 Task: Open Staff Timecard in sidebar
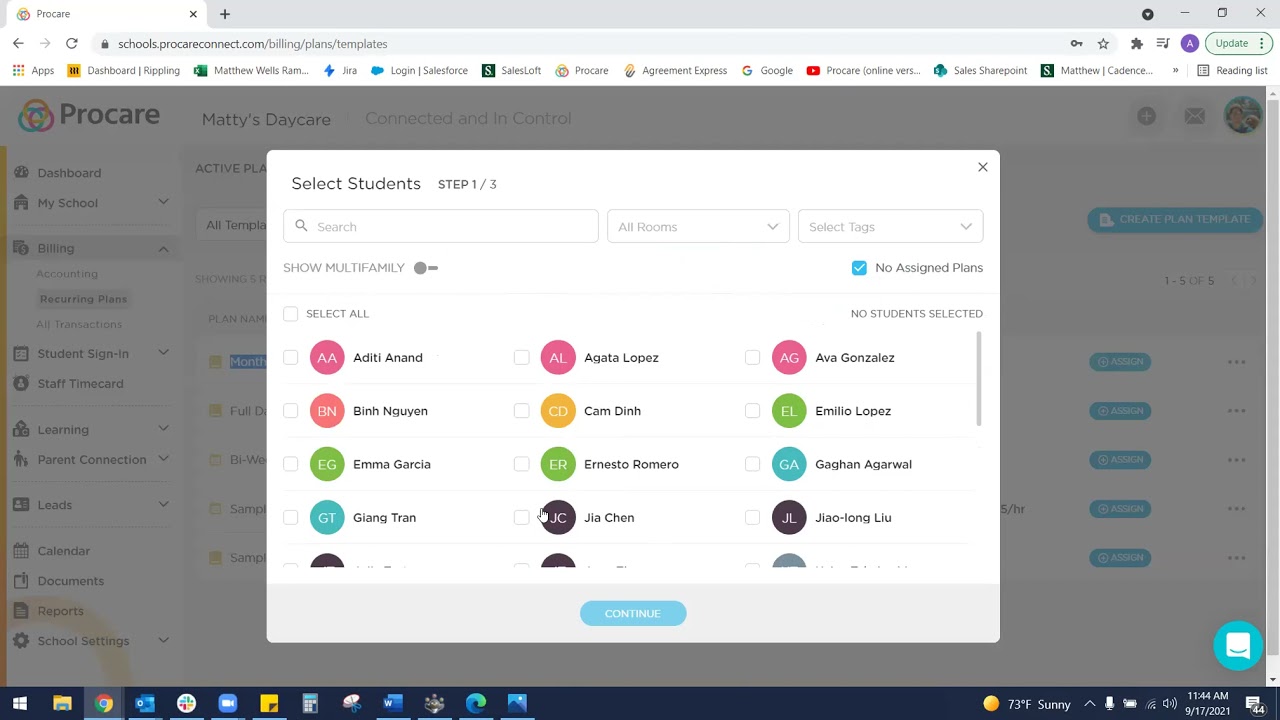click(80, 384)
